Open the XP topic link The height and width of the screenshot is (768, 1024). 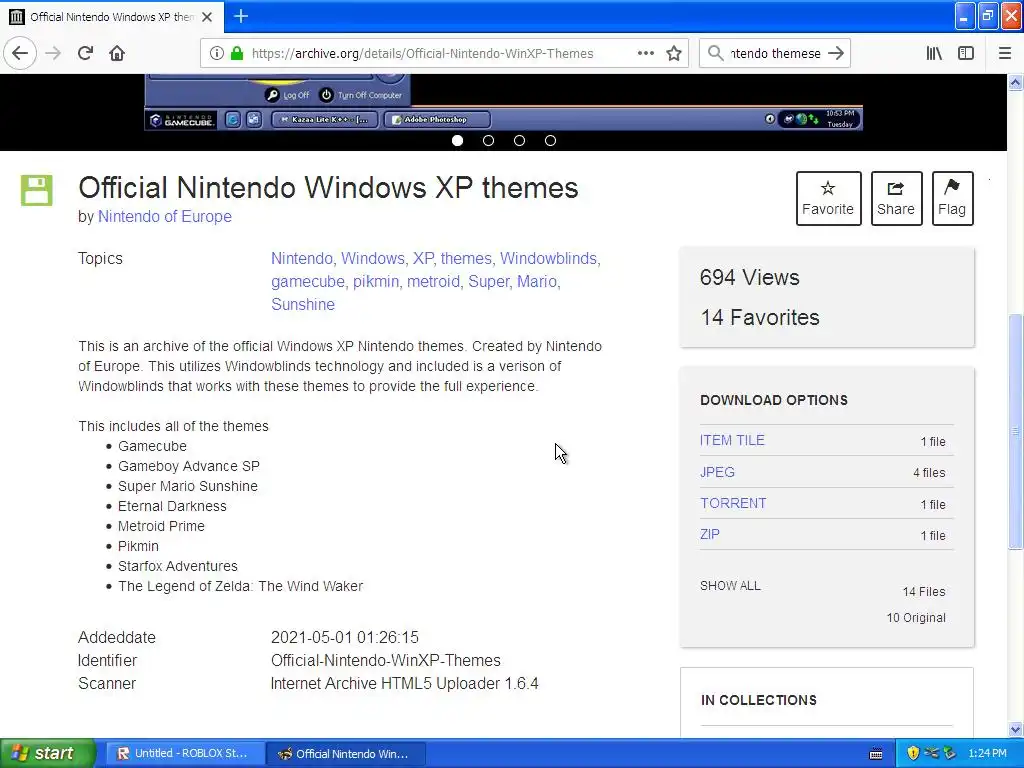pos(423,259)
